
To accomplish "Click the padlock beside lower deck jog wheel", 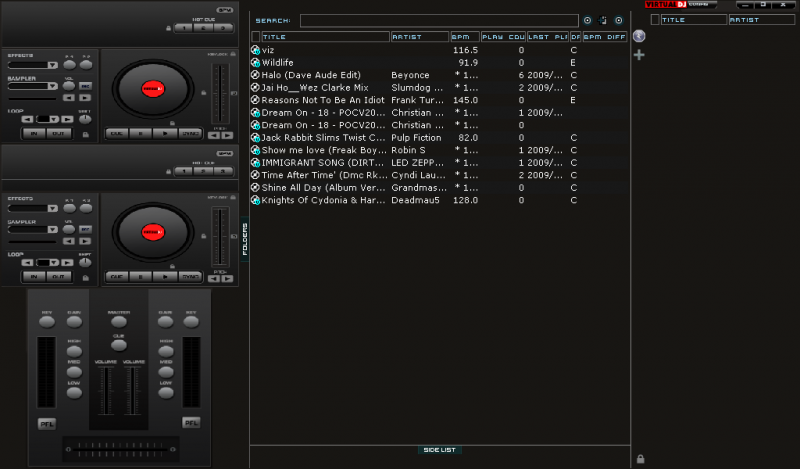I will [204, 236].
